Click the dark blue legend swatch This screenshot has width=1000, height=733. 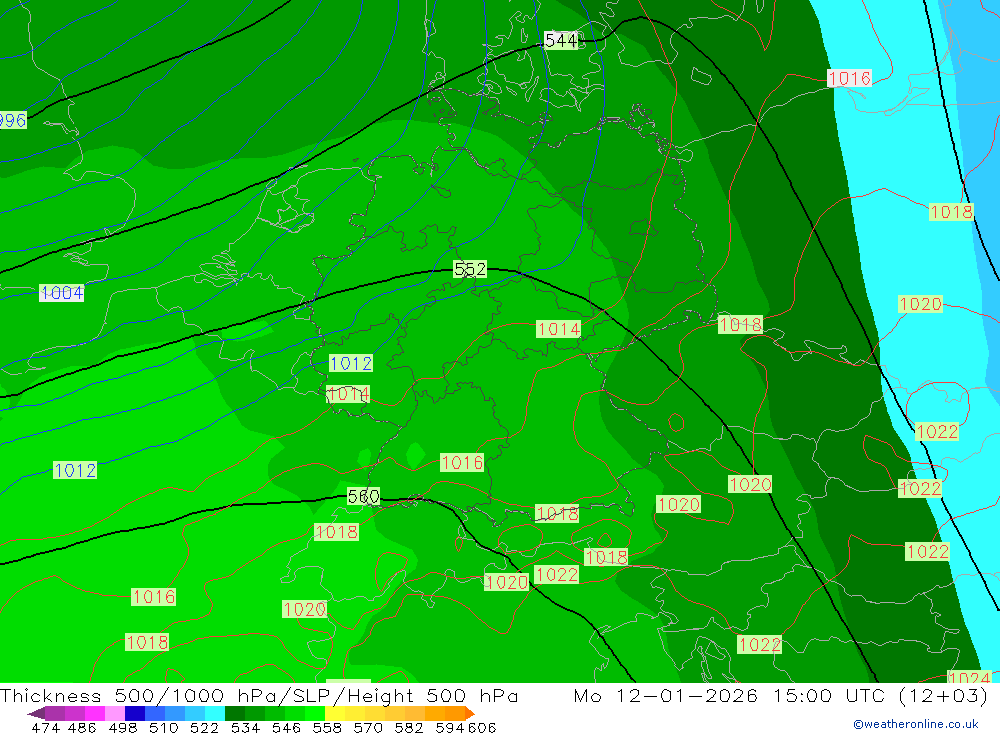(135, 713)
